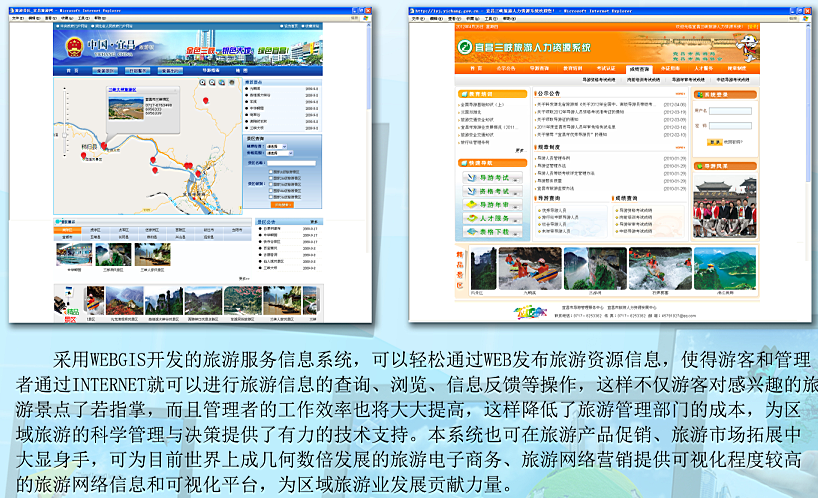Click the green logo of the tourism HR system

click(x=463, y=47)
